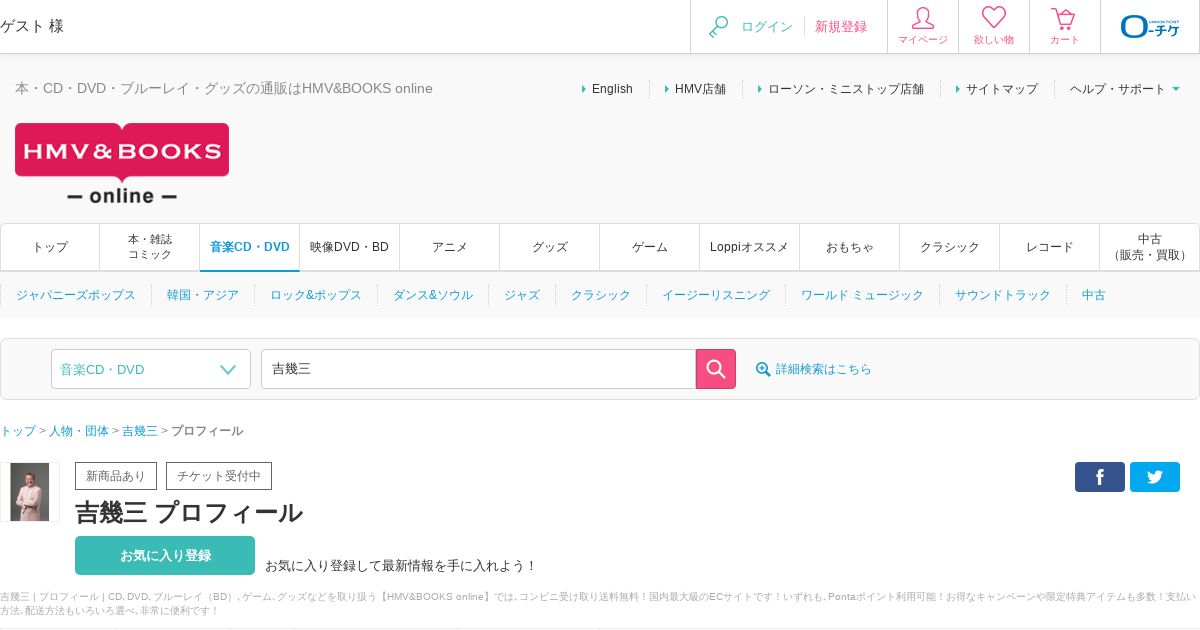Click the トップ breadcrumb link
The width and height of the screenshot is (1200, 630).
[18, 431]
